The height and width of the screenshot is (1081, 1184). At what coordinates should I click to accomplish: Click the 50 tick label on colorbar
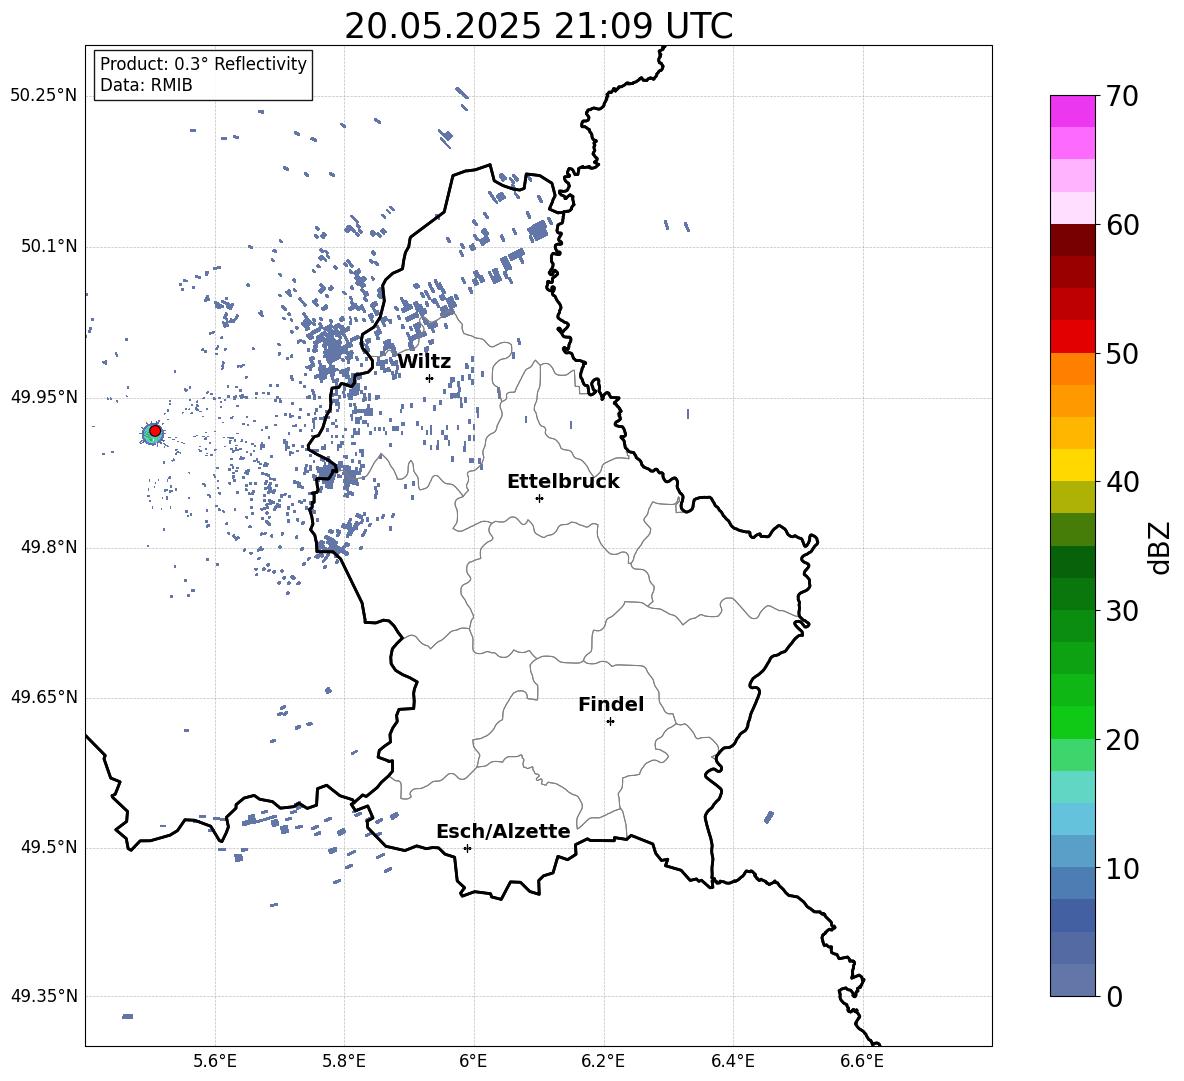pos(1122,353)
